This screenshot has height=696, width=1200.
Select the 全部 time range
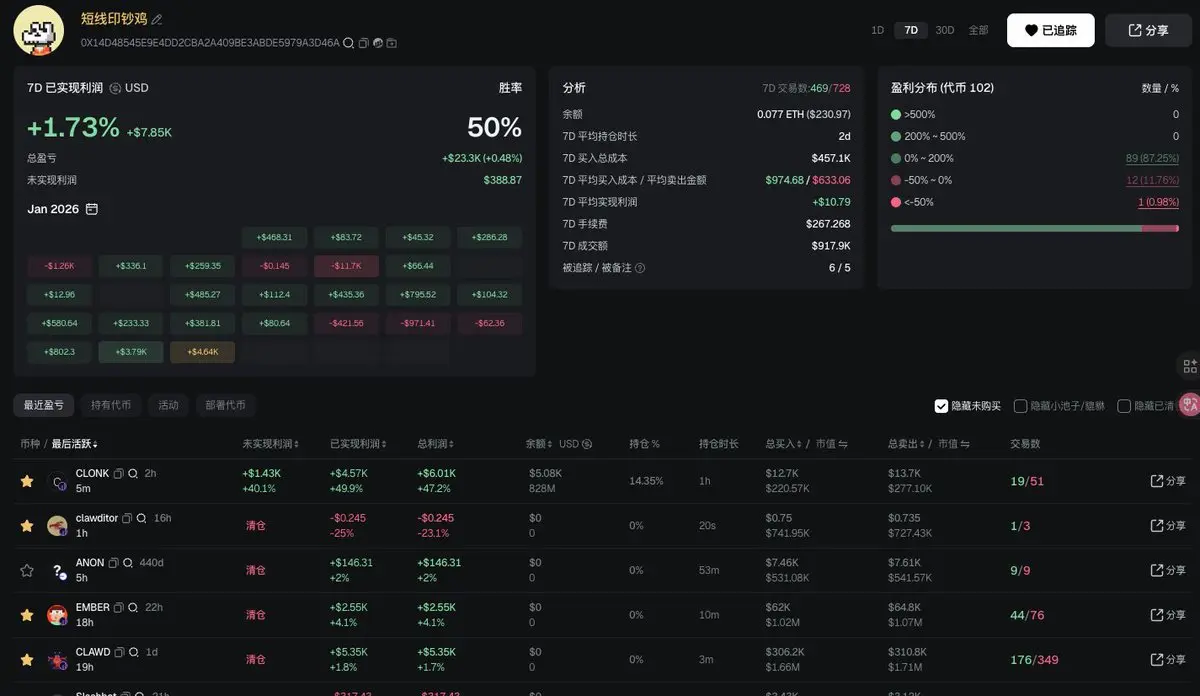point(978,30)
